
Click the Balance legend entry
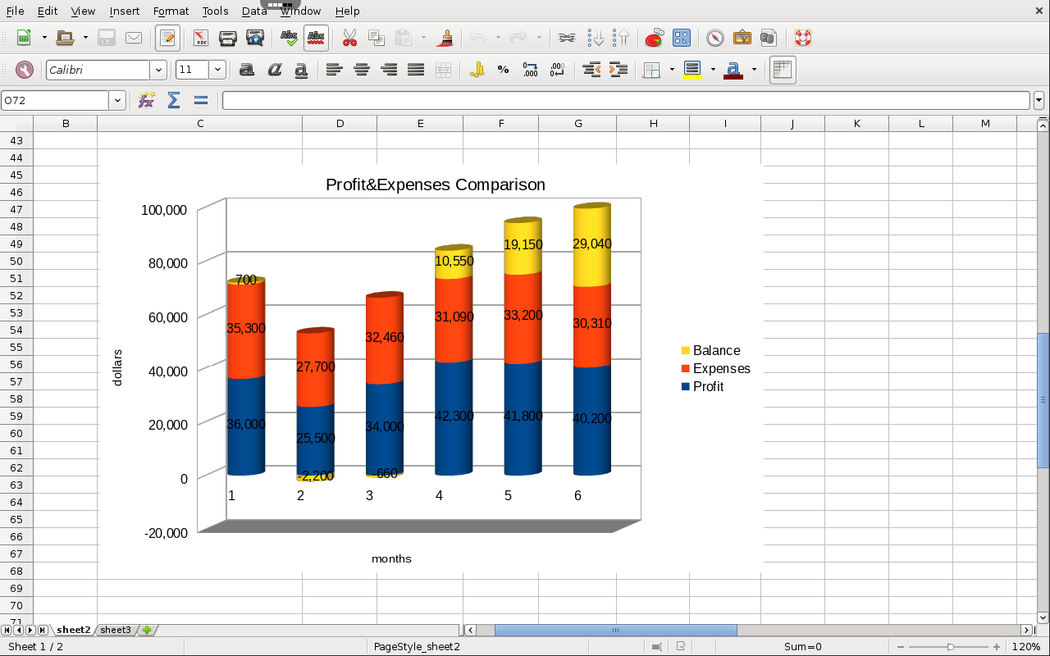tap(715, 351)
